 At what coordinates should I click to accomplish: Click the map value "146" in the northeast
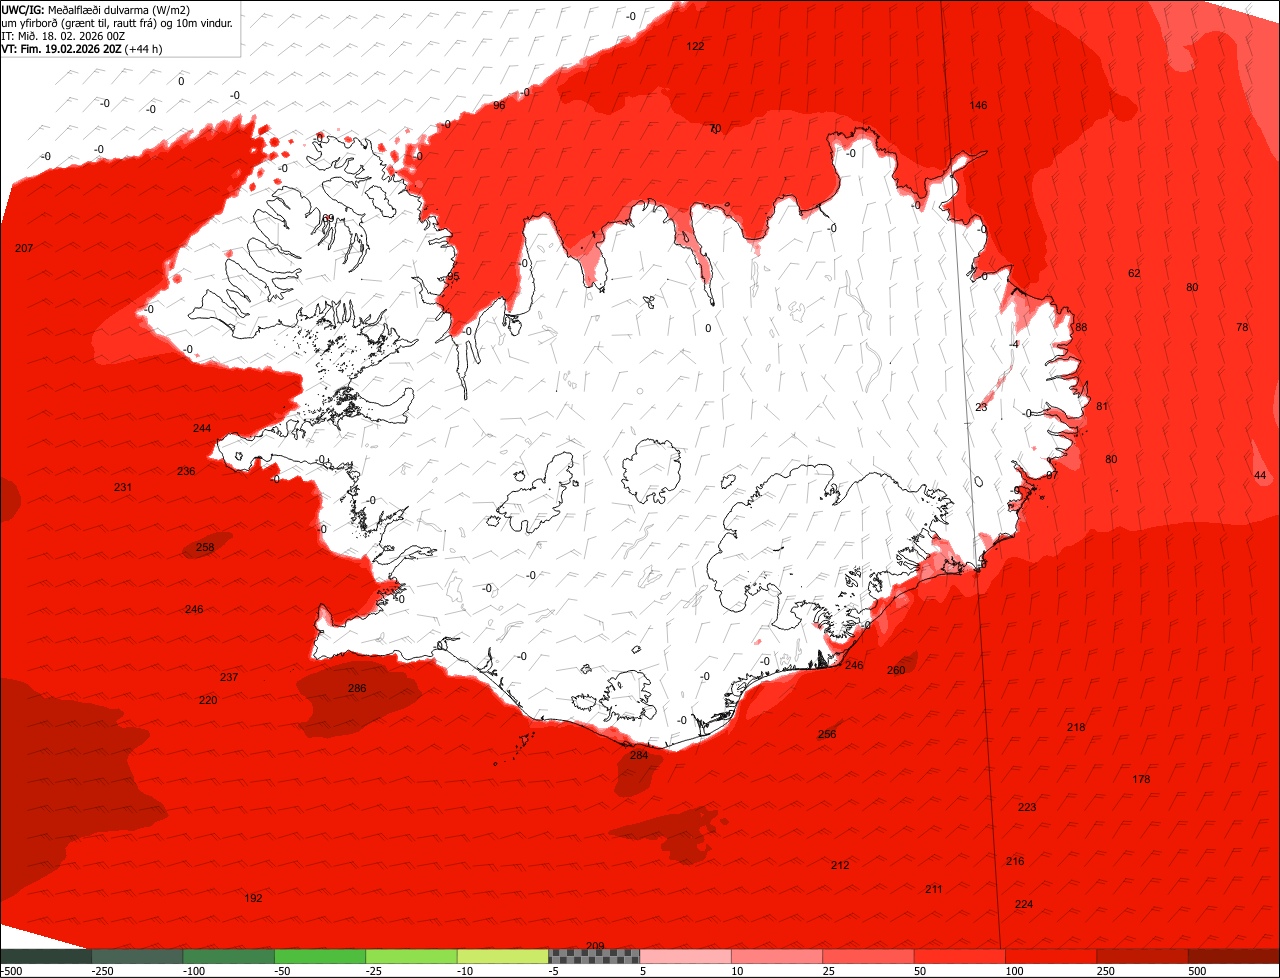(978, 105)
